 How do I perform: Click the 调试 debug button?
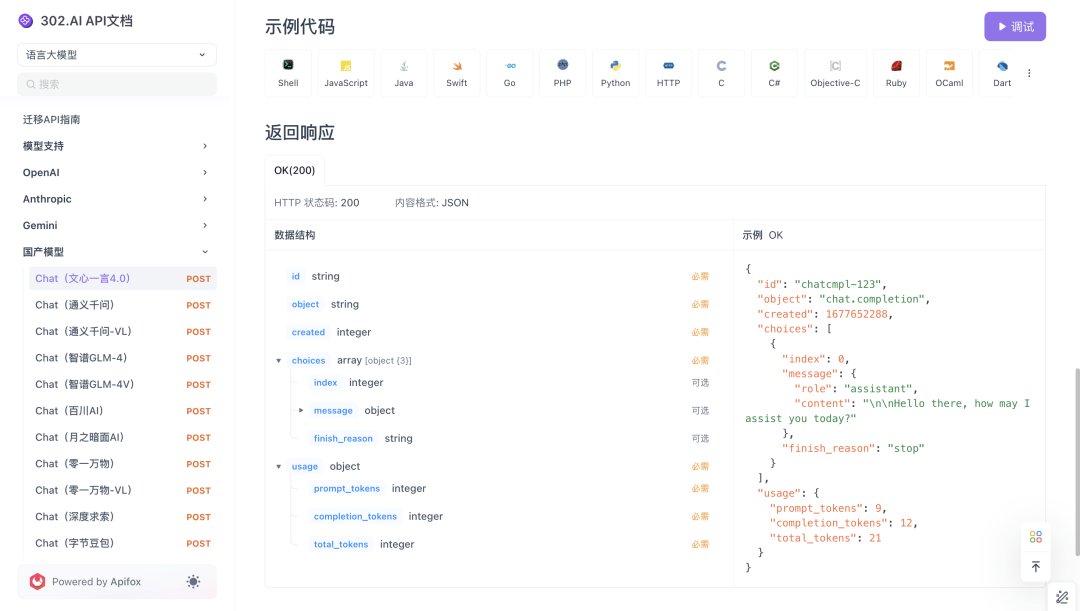[1015, 27]
